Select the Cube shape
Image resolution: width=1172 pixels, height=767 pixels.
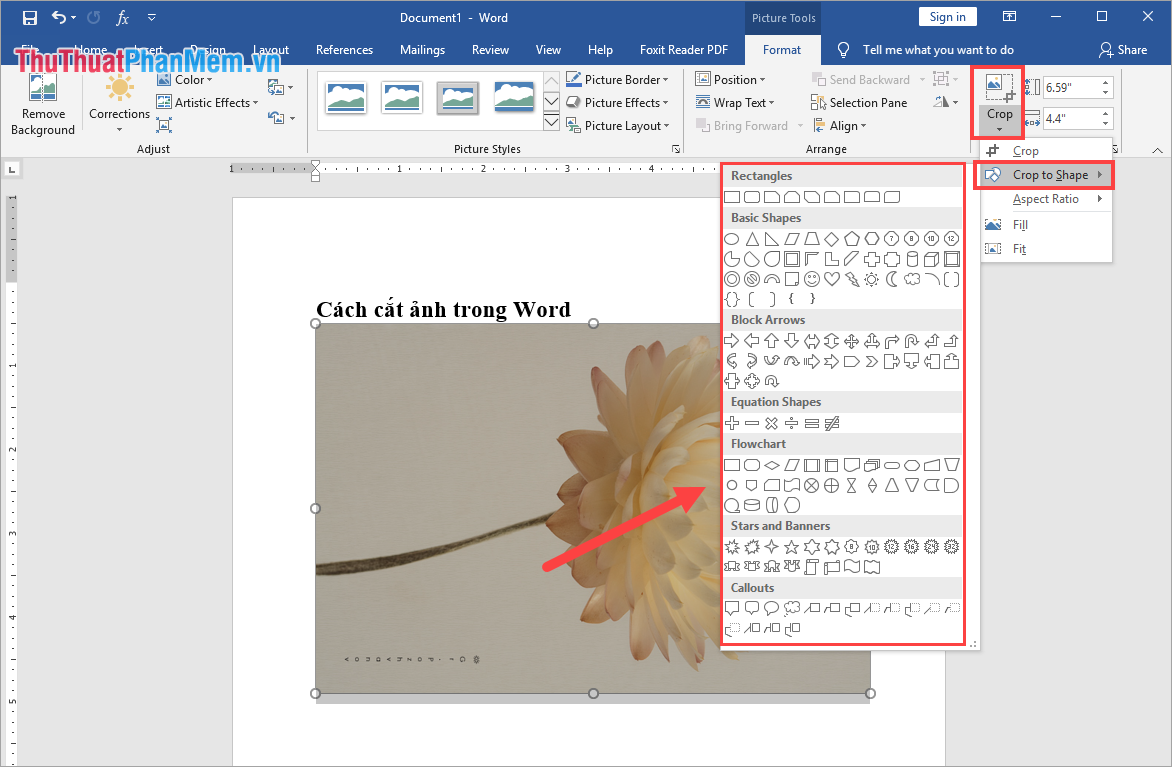[x=931, y=259]
